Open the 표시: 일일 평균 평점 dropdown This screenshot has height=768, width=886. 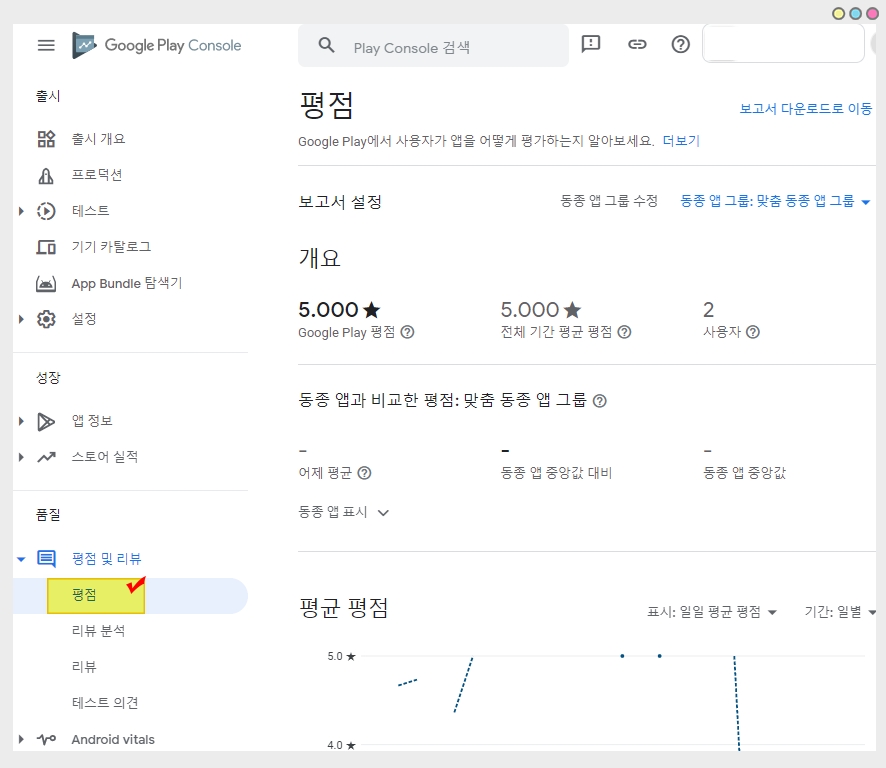coord(712,612)
